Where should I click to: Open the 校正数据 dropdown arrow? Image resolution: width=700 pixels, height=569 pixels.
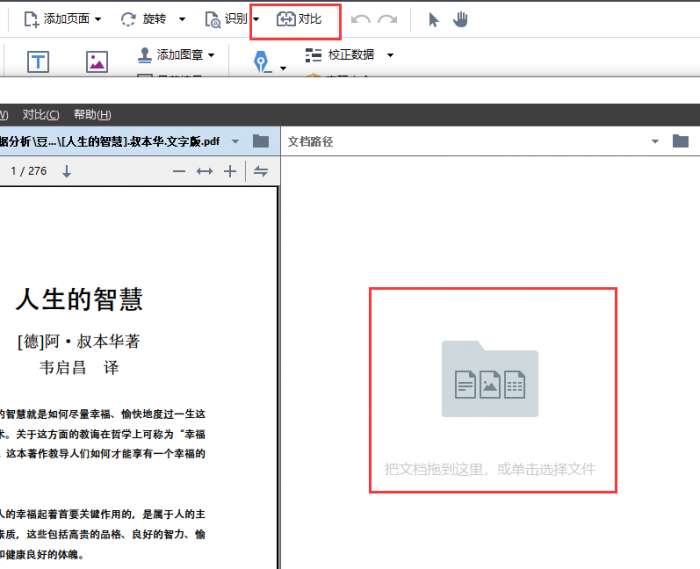(x=390, y=54)
